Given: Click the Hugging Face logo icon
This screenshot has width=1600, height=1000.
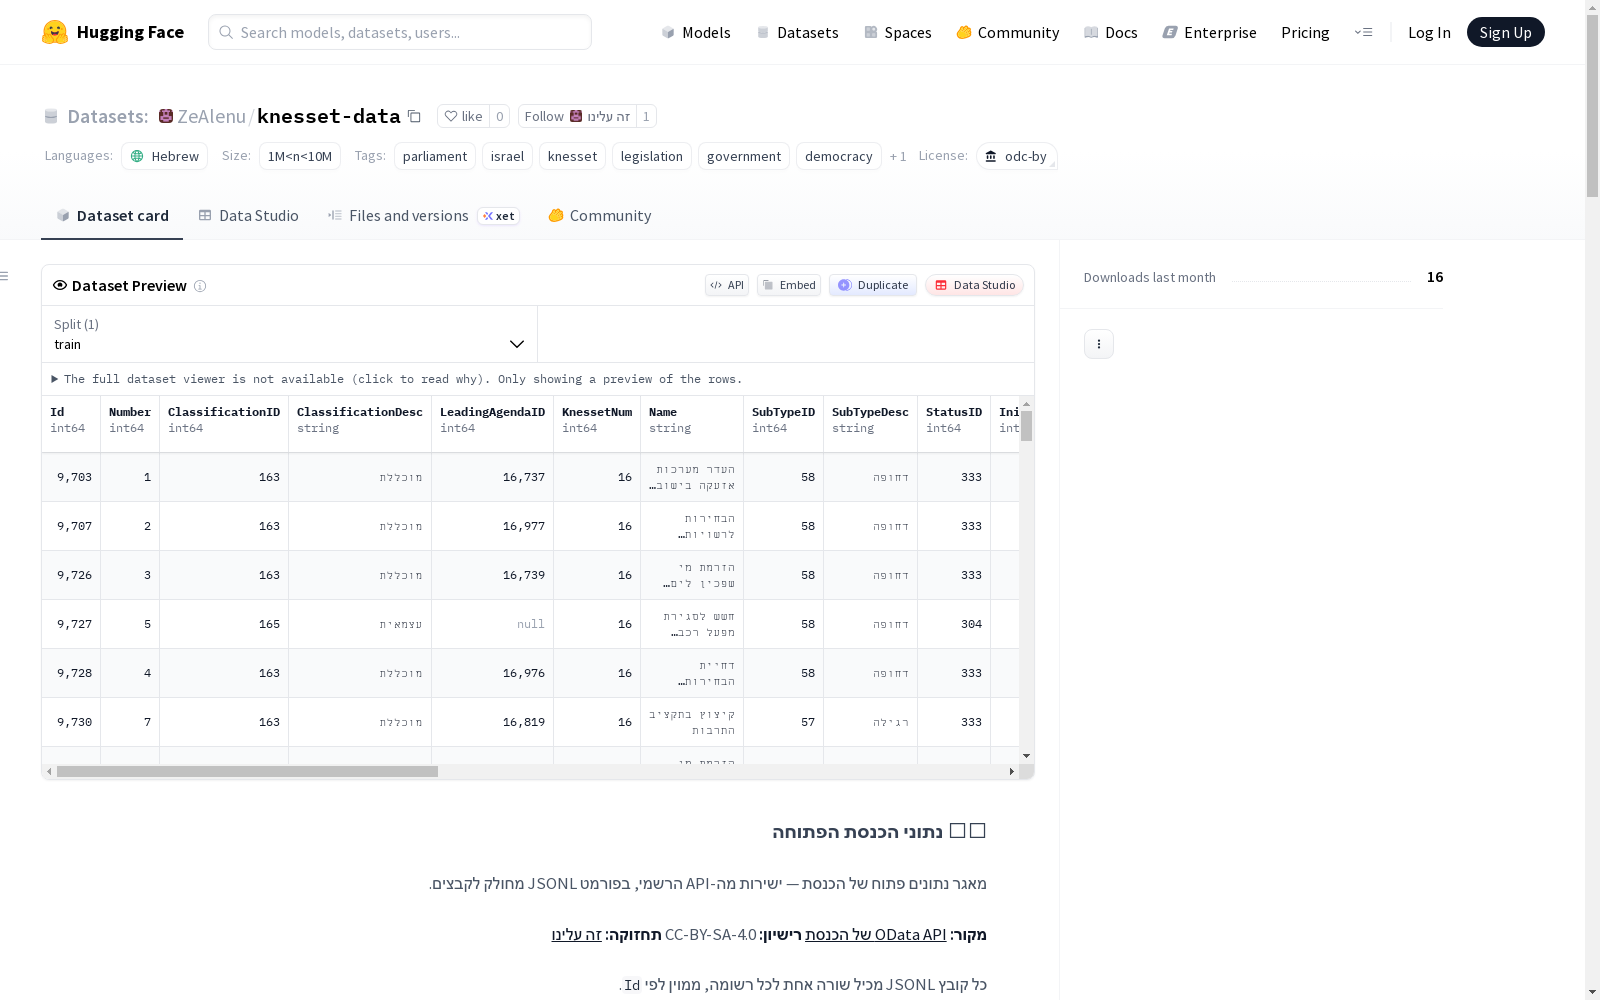Looking at the screenshot, I should pyautogui.click(x=55, y=32).
